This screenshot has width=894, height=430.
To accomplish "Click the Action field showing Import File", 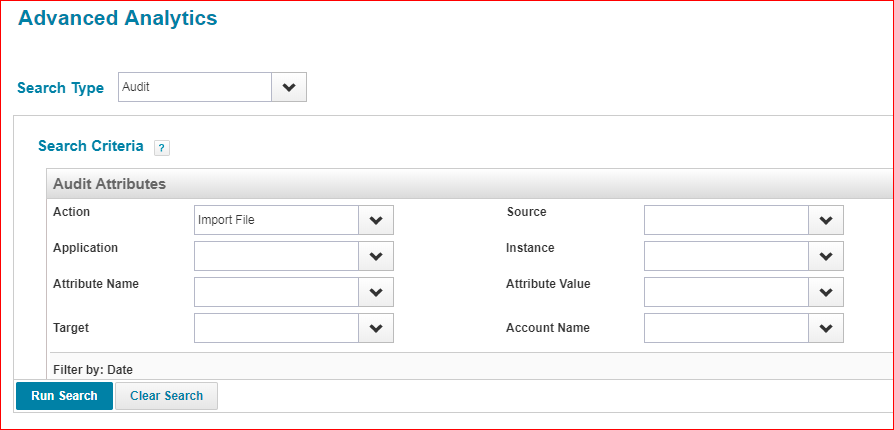I will tap(276, 220).
